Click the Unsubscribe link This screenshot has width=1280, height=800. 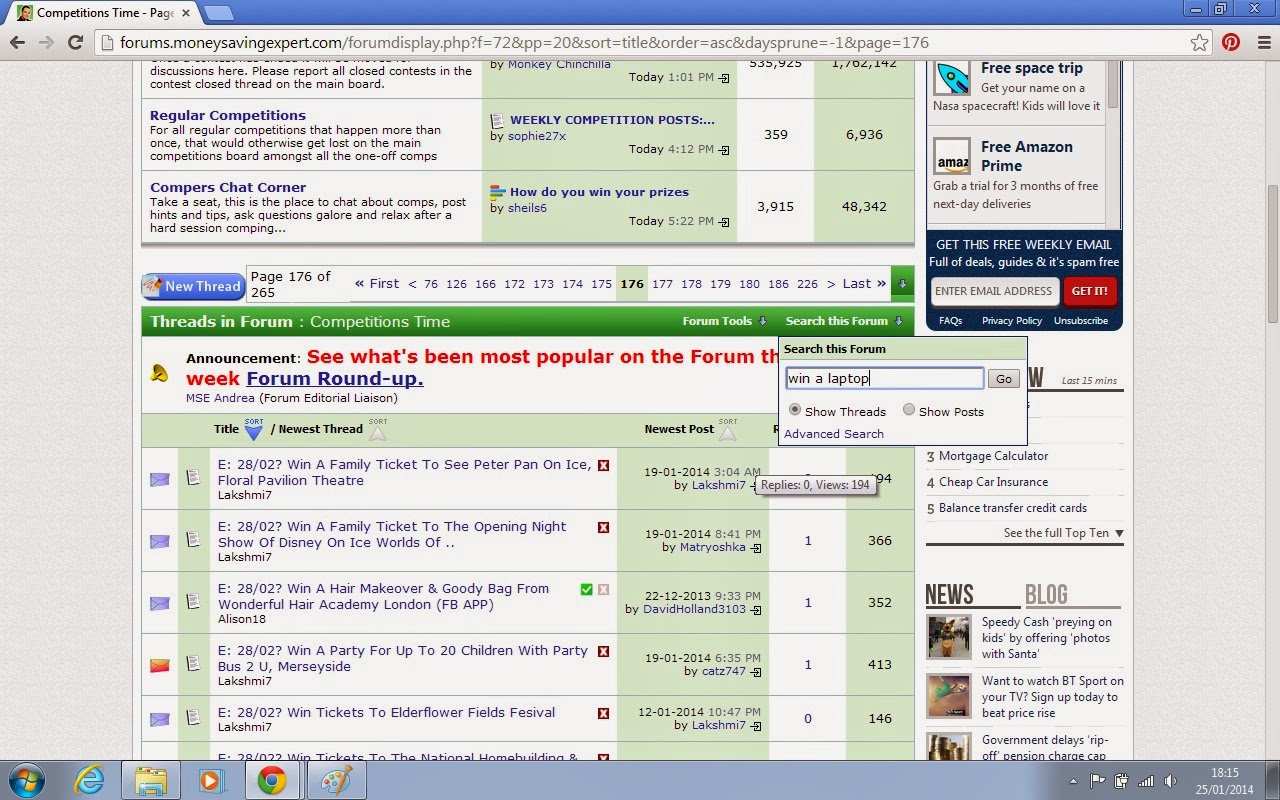[1081, 321]
